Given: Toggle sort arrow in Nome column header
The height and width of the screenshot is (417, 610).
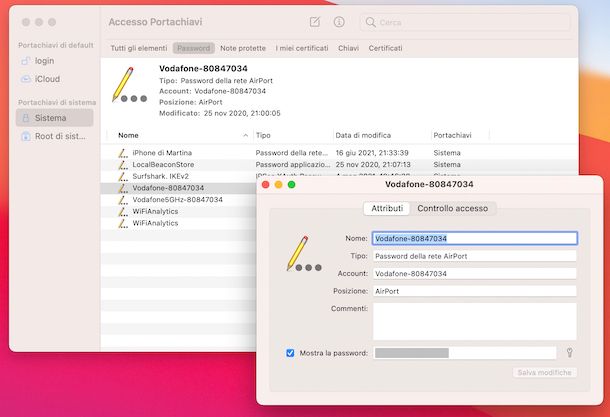Looking at the screenshot, I should (245, 135).
